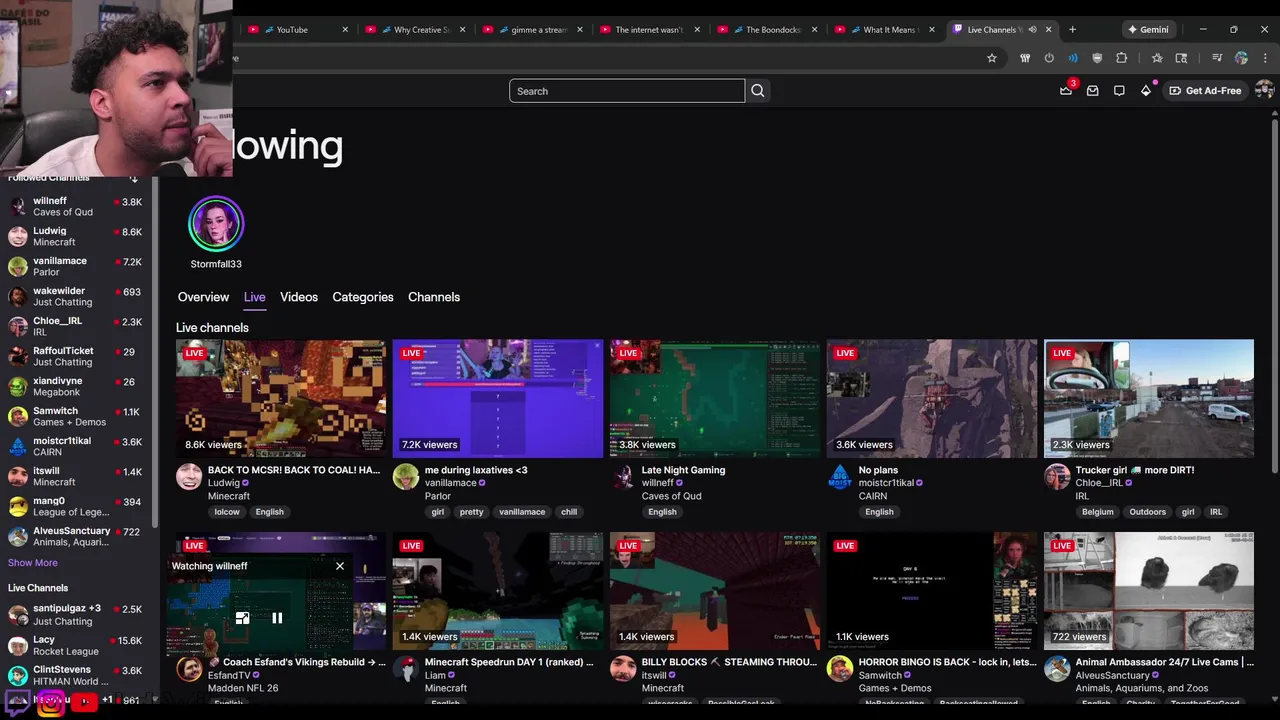Viewport: 1280px width, 720px height.
Task: Open the Caves of Qud category link
Action: pos(671,496)
